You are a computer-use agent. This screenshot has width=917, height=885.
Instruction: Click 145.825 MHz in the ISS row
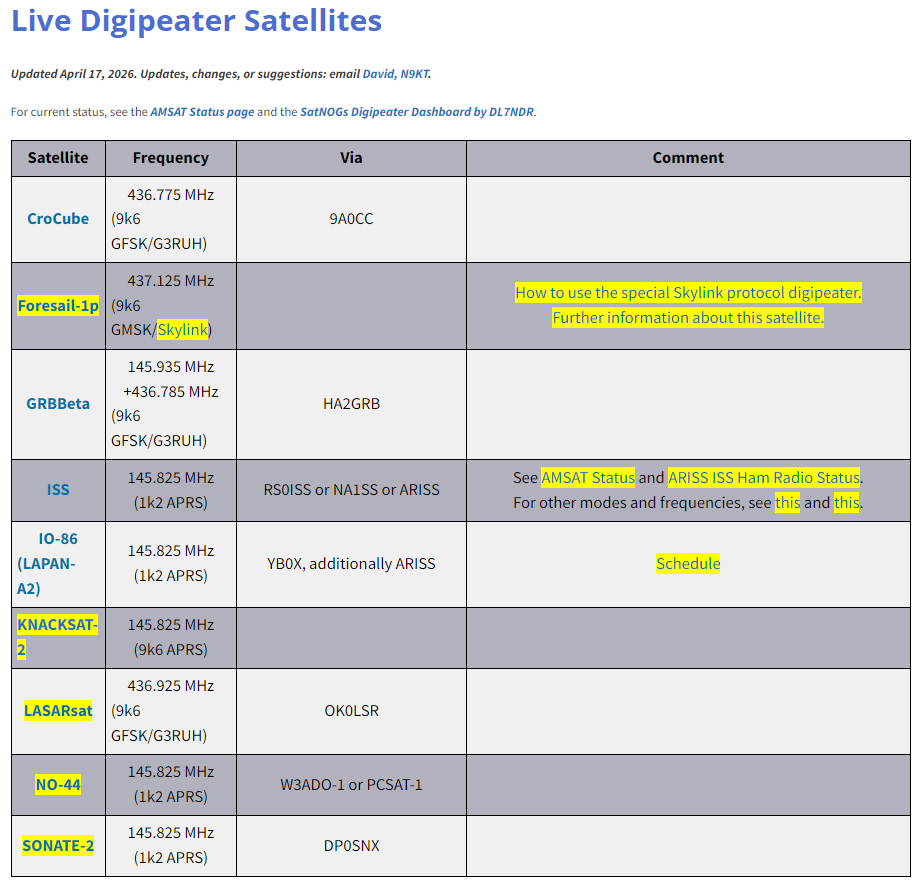click(x=171, y=477)
